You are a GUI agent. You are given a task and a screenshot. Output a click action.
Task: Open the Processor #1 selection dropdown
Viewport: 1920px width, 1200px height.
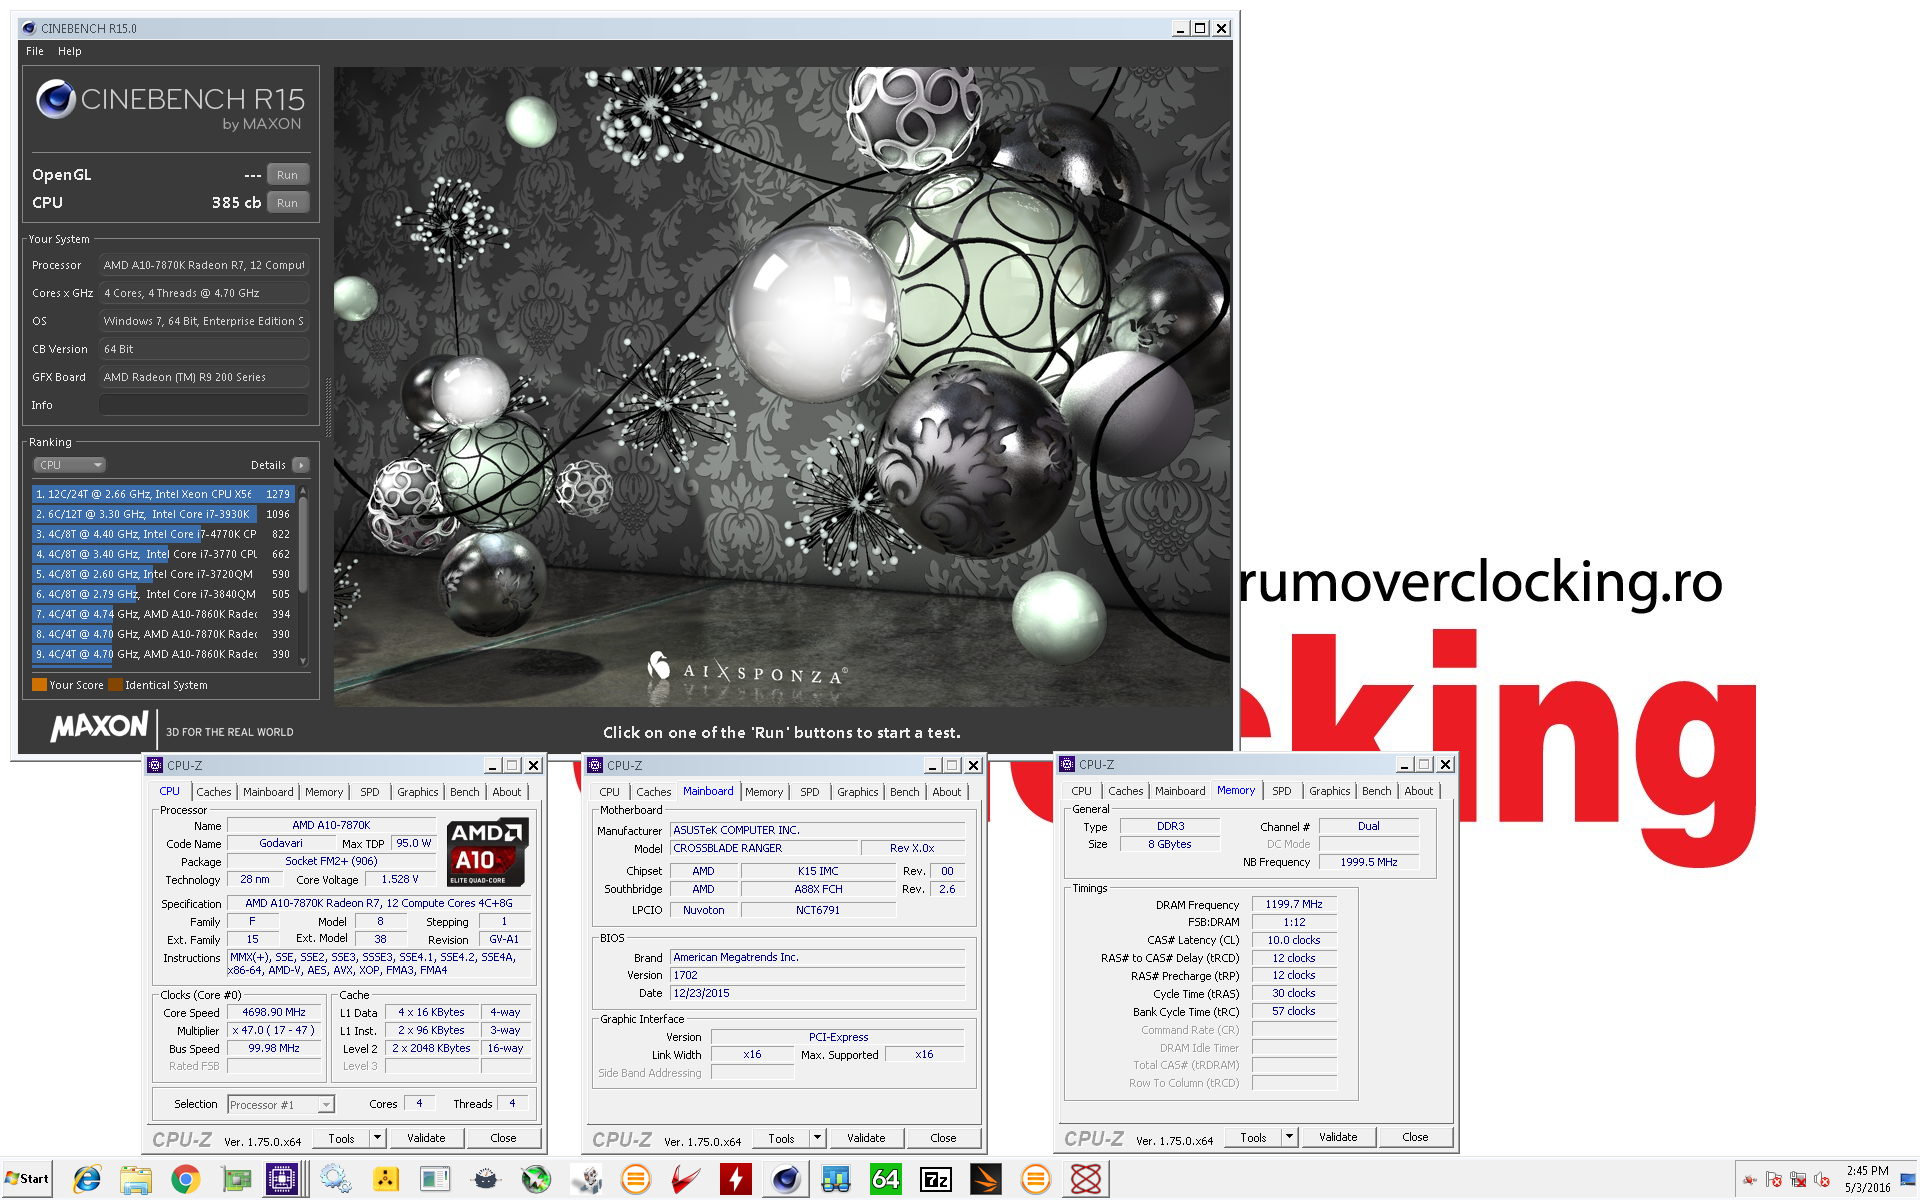281,1105
